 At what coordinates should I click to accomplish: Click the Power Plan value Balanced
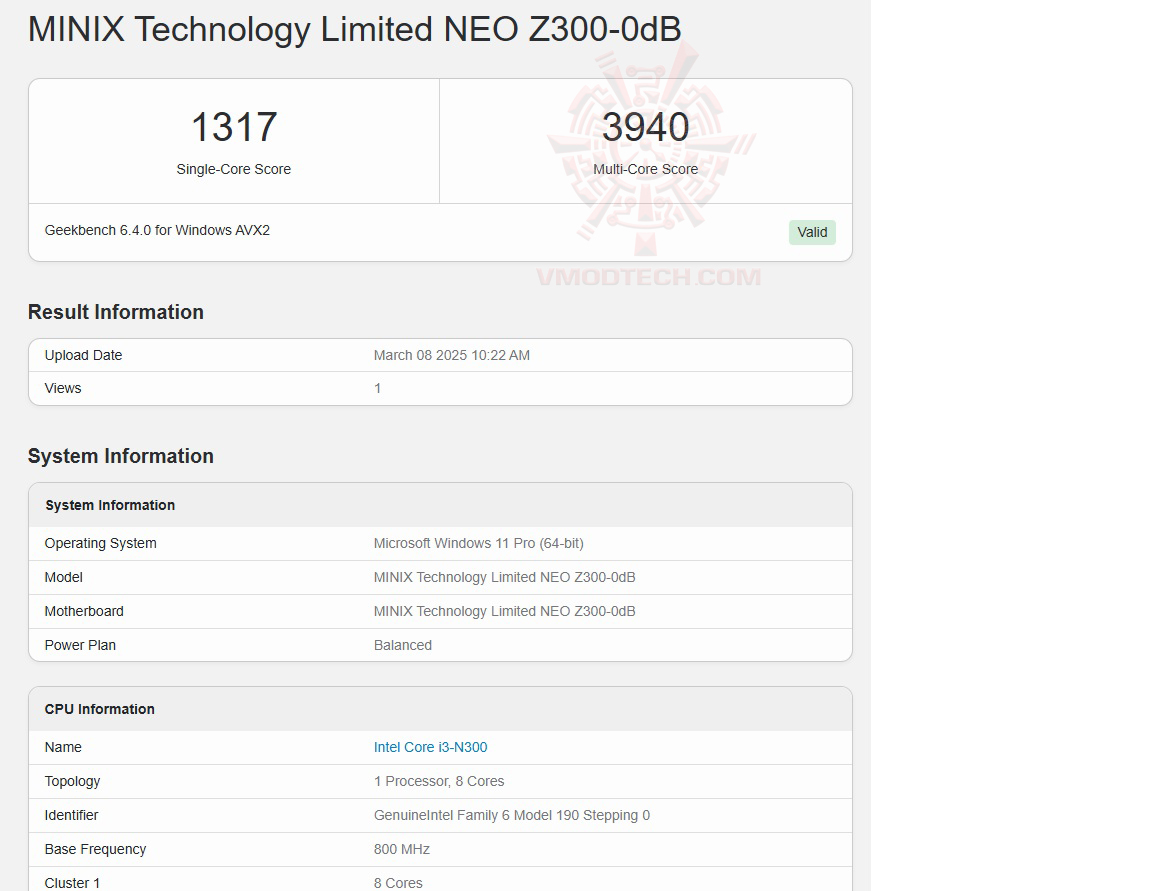[402, 645]
